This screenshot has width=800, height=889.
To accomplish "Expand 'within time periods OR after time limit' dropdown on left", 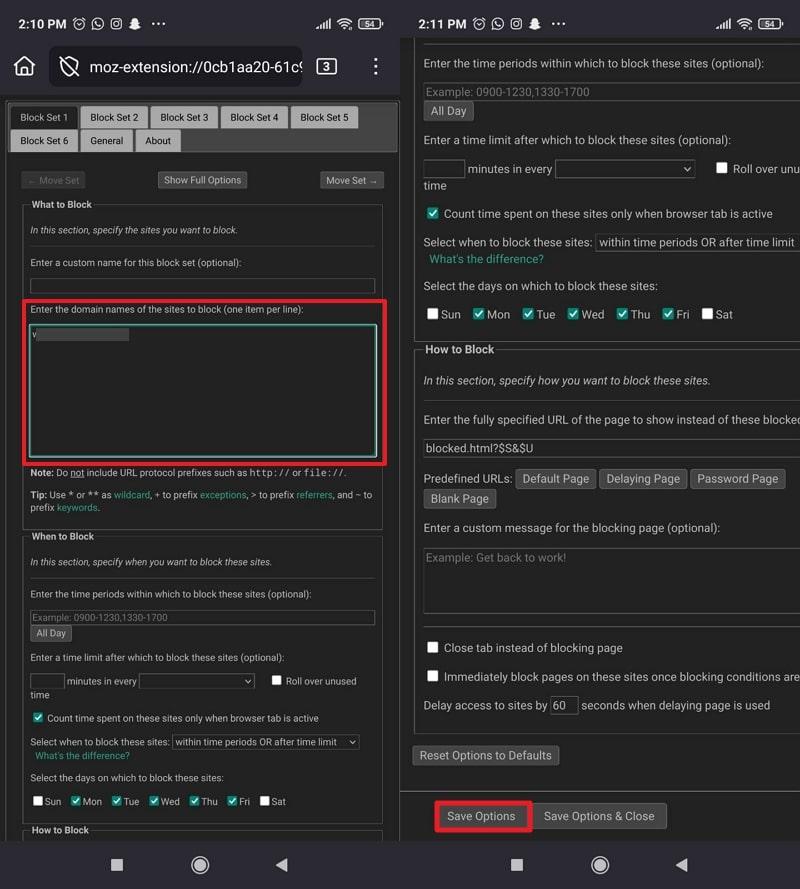I will tap(266, 742).
